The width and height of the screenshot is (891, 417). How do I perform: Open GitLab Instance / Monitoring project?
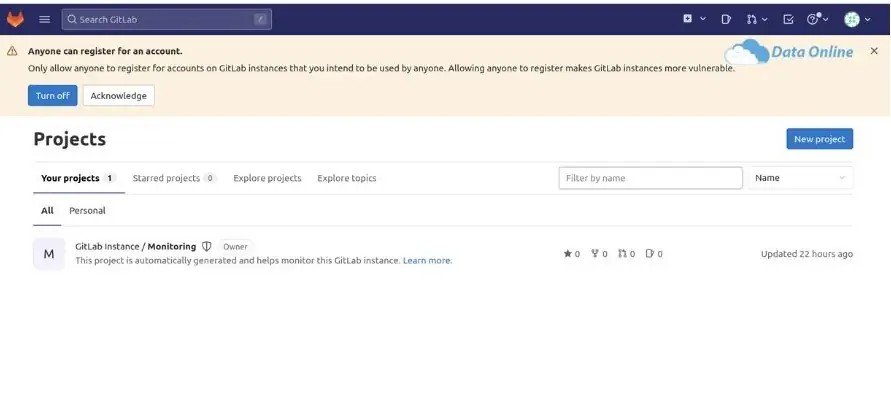(136, 247)
